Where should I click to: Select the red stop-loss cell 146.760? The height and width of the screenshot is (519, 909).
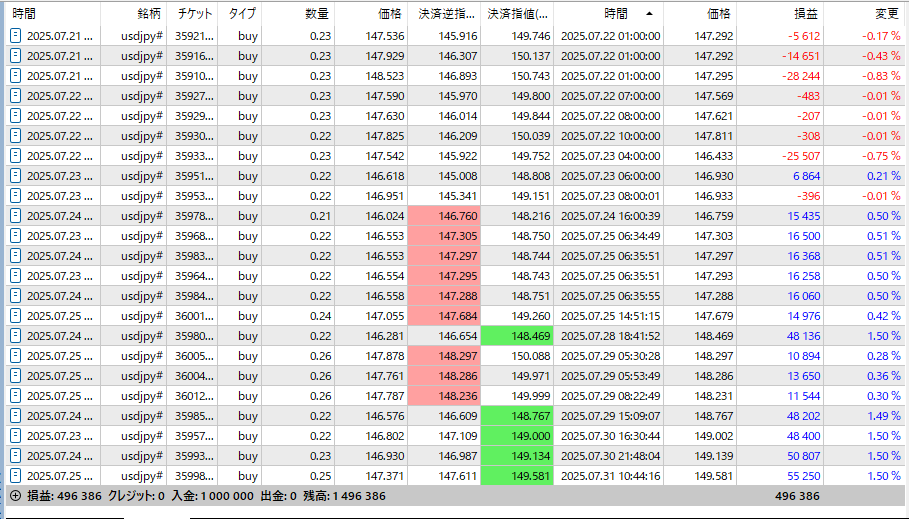pyautogui.click(x=444, y=216)
